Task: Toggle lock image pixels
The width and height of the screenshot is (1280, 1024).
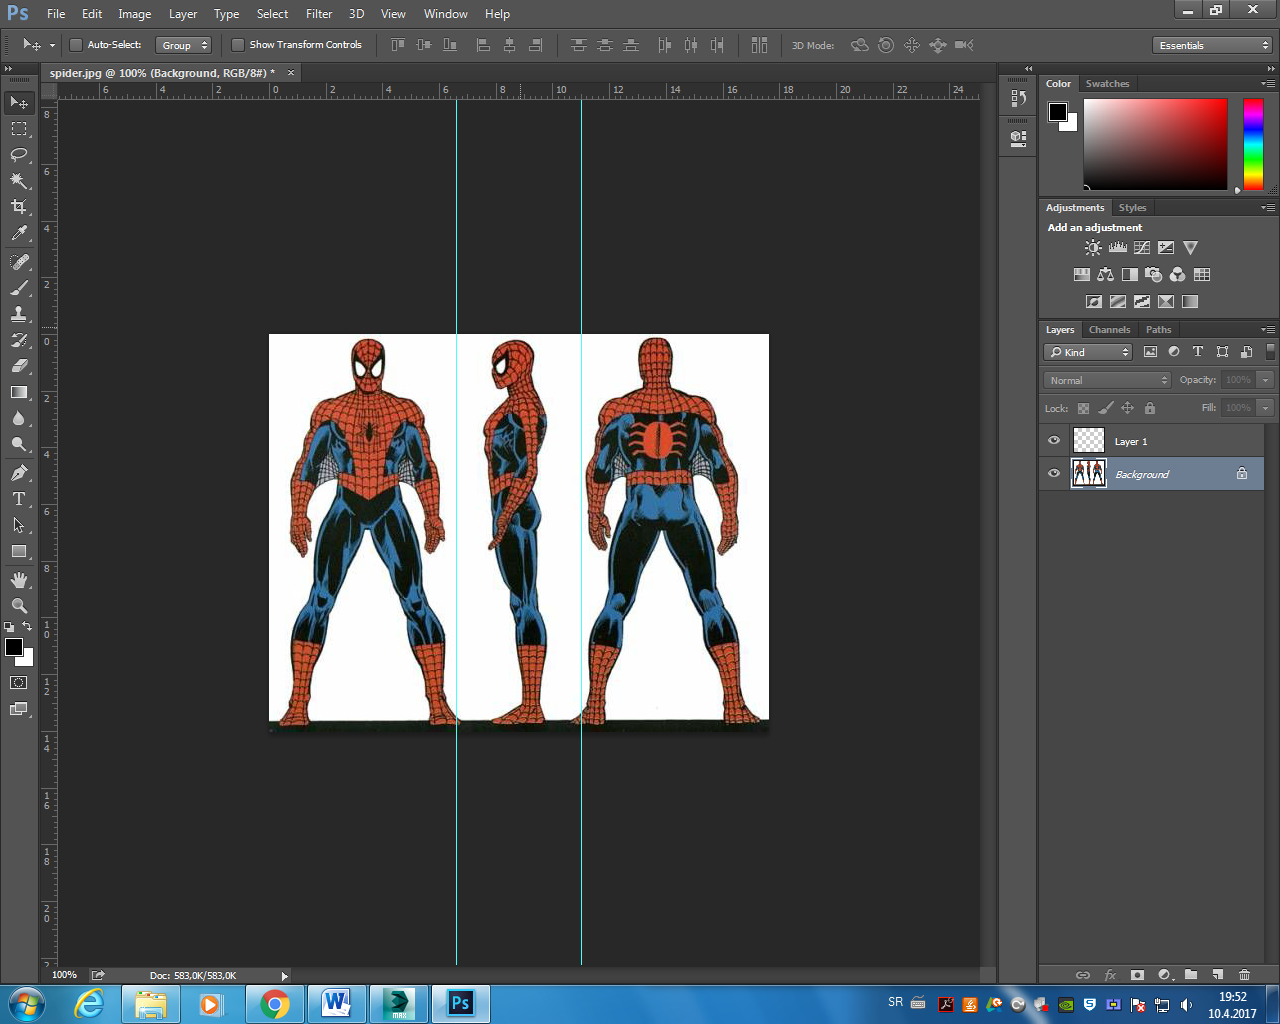Action: pyautogui.click(x=1105, y=408)
